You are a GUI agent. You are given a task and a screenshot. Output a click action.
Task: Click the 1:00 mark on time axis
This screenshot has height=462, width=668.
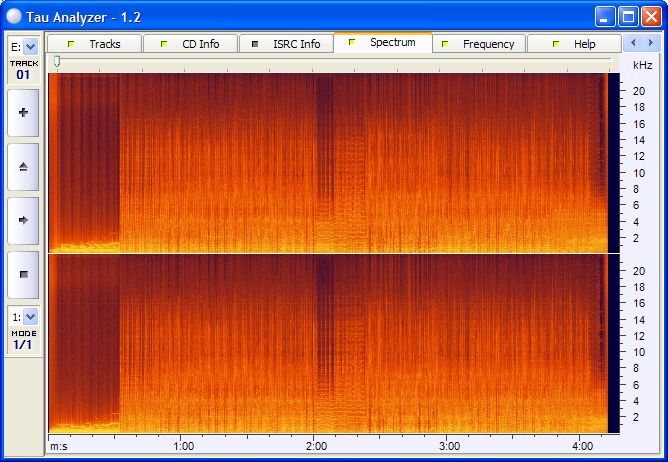click(x=183, y=445)
